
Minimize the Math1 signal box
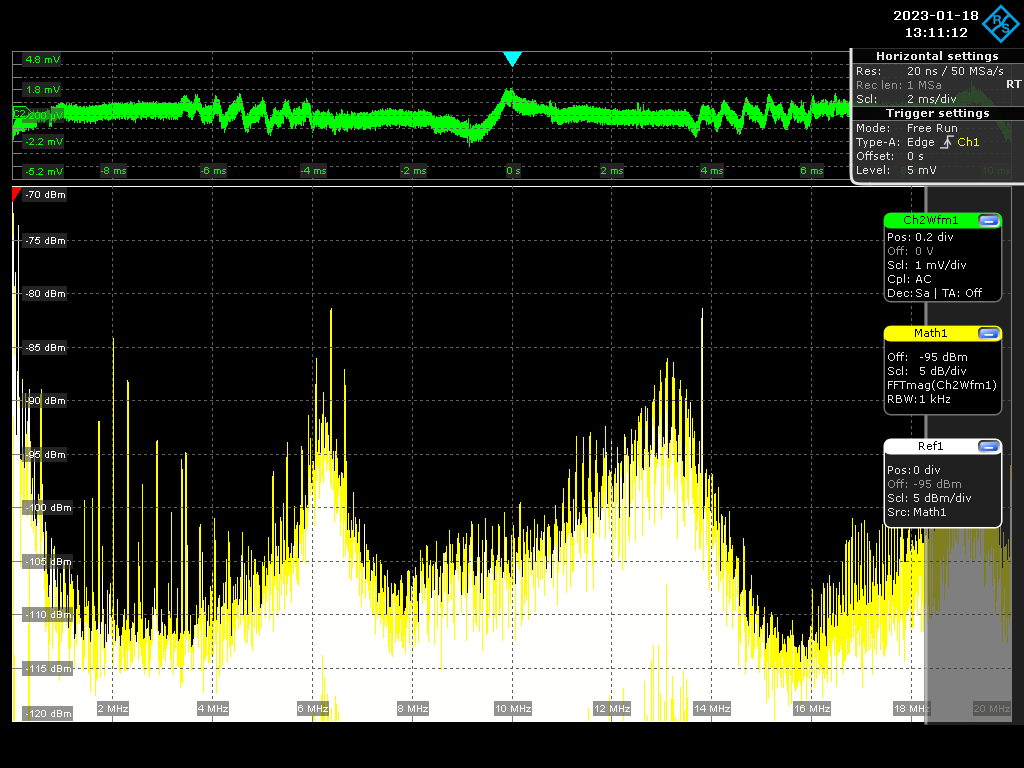click(x=988, y=333)
